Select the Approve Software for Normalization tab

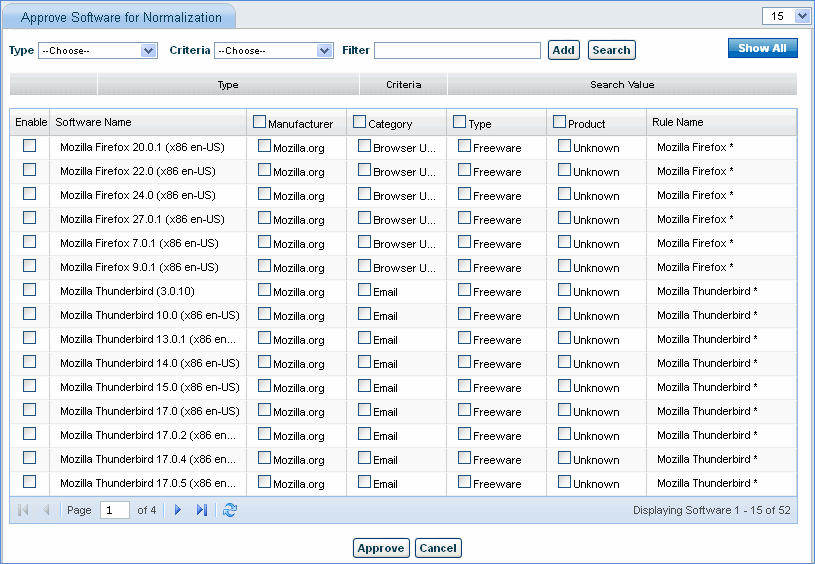(121, 17)
